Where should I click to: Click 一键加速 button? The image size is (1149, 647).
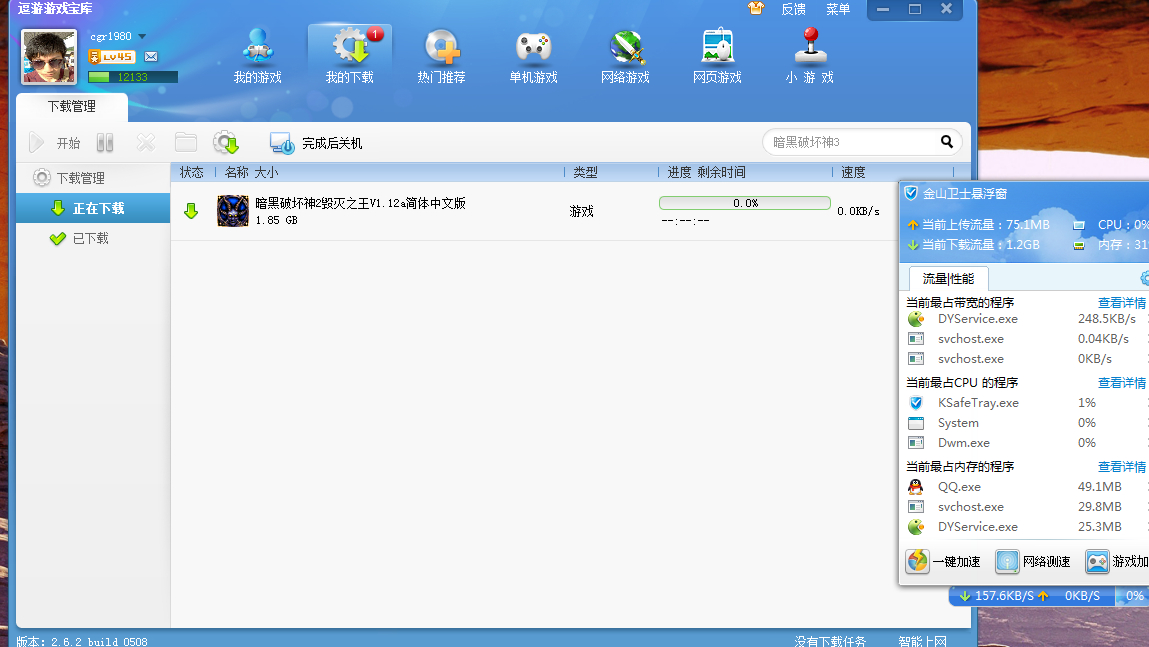943,561
